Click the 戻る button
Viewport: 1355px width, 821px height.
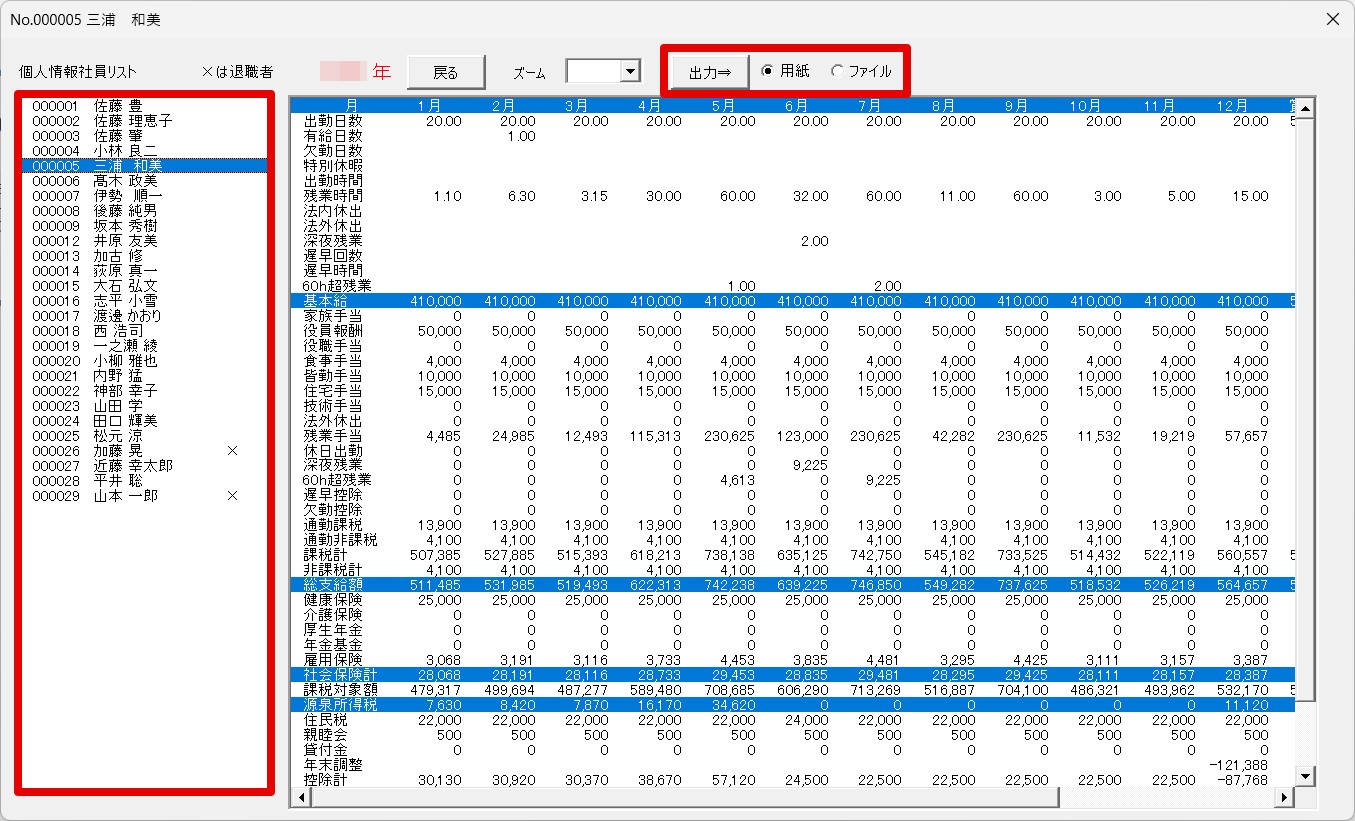(445, 72)
